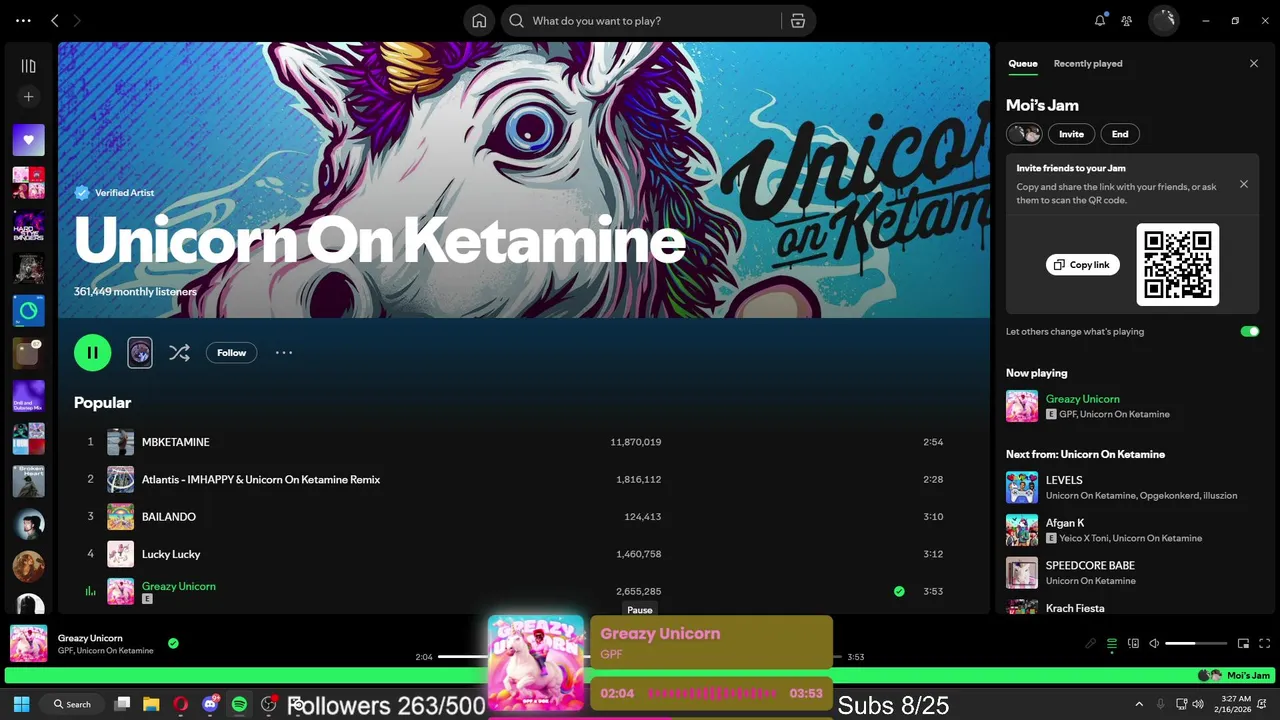View Jam participants avatars
This screenshot has height=720, width=1280.
[1024, 134]
